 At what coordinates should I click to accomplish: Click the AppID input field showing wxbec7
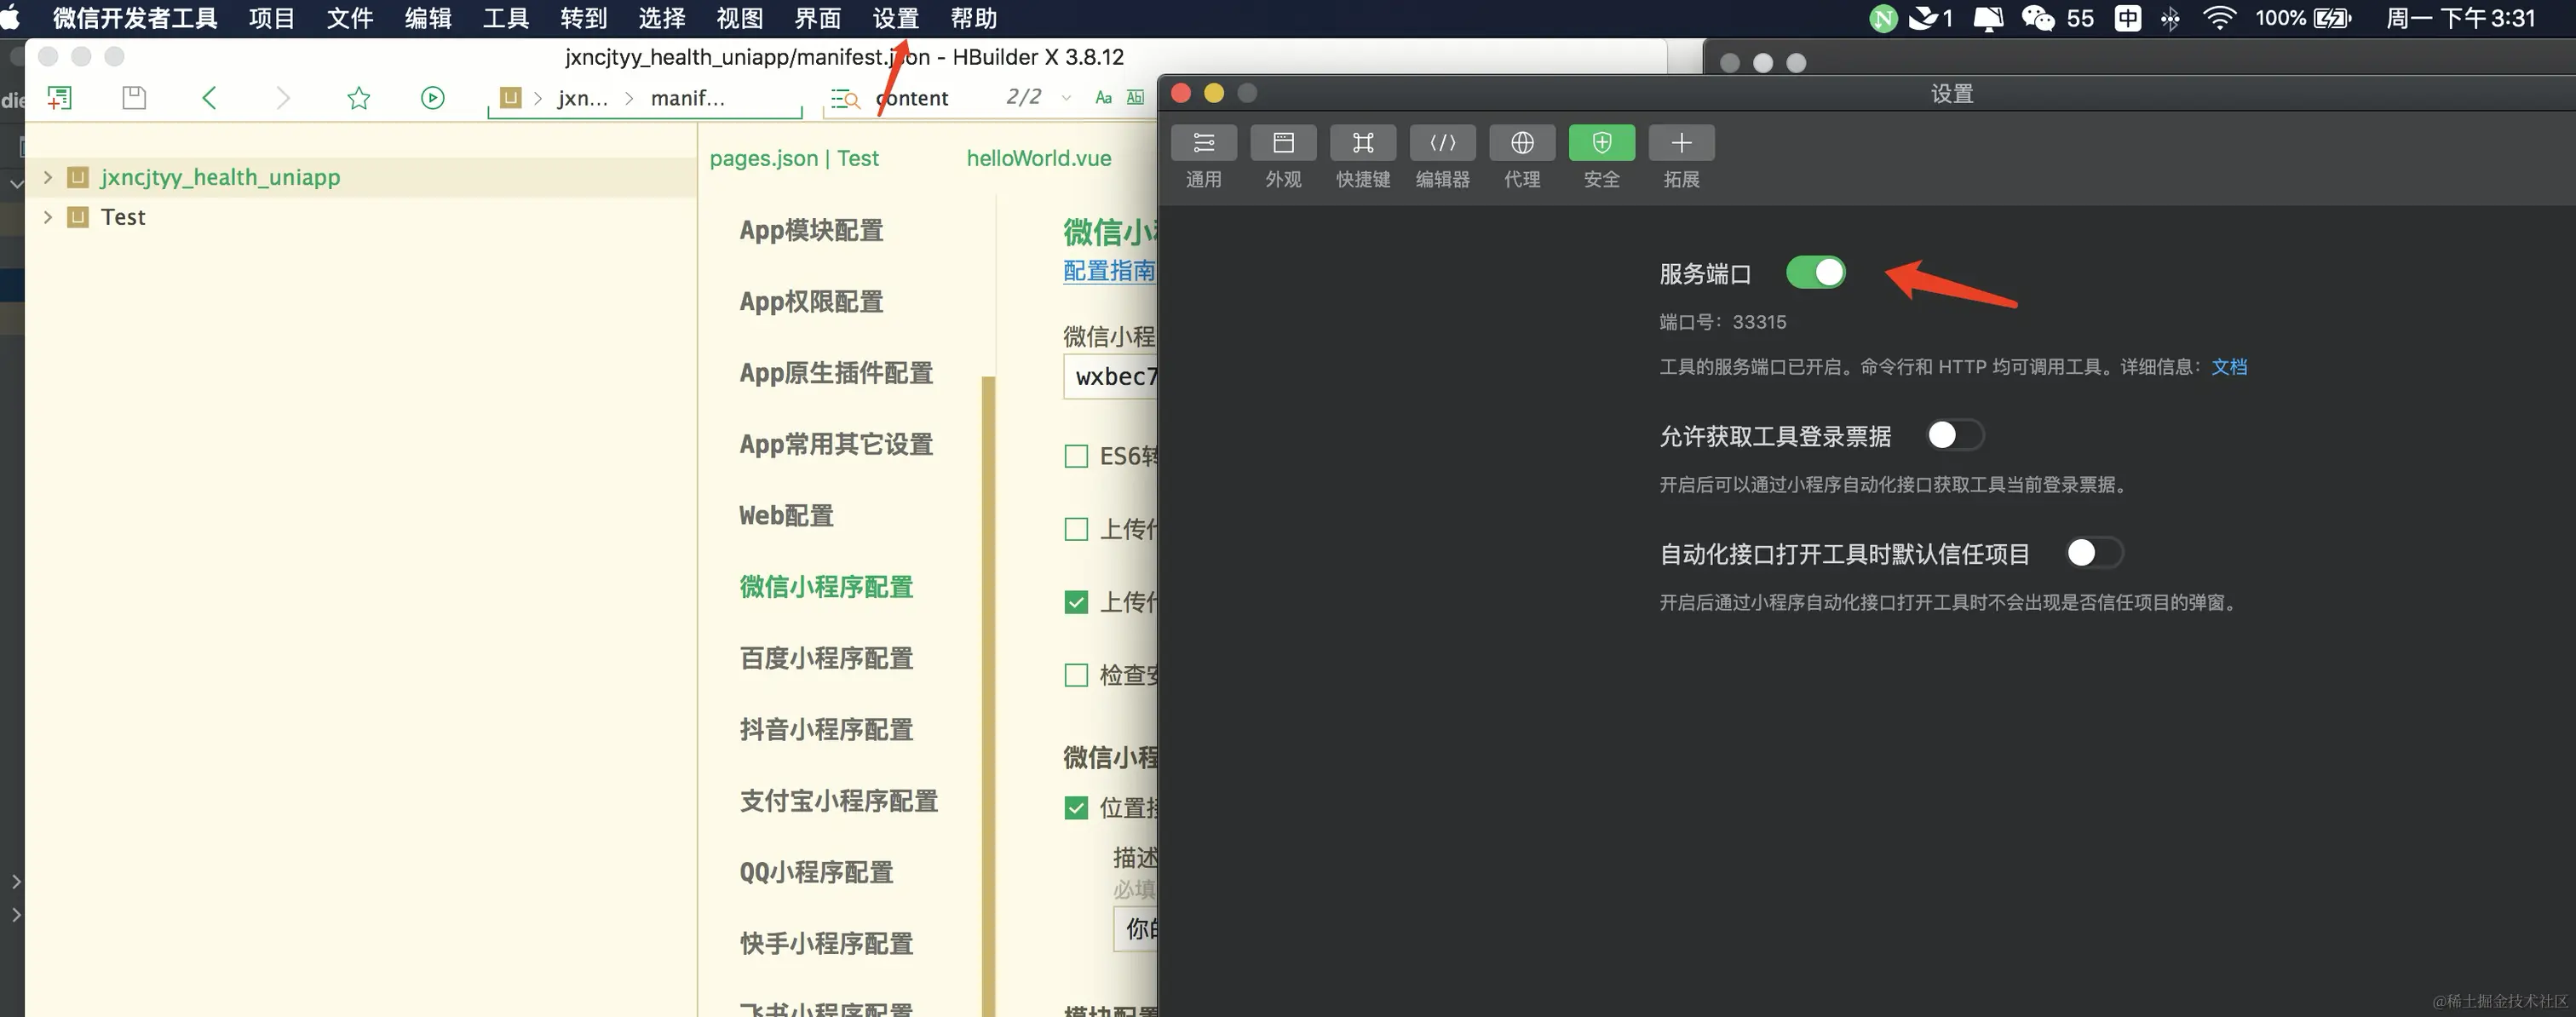1111,377
